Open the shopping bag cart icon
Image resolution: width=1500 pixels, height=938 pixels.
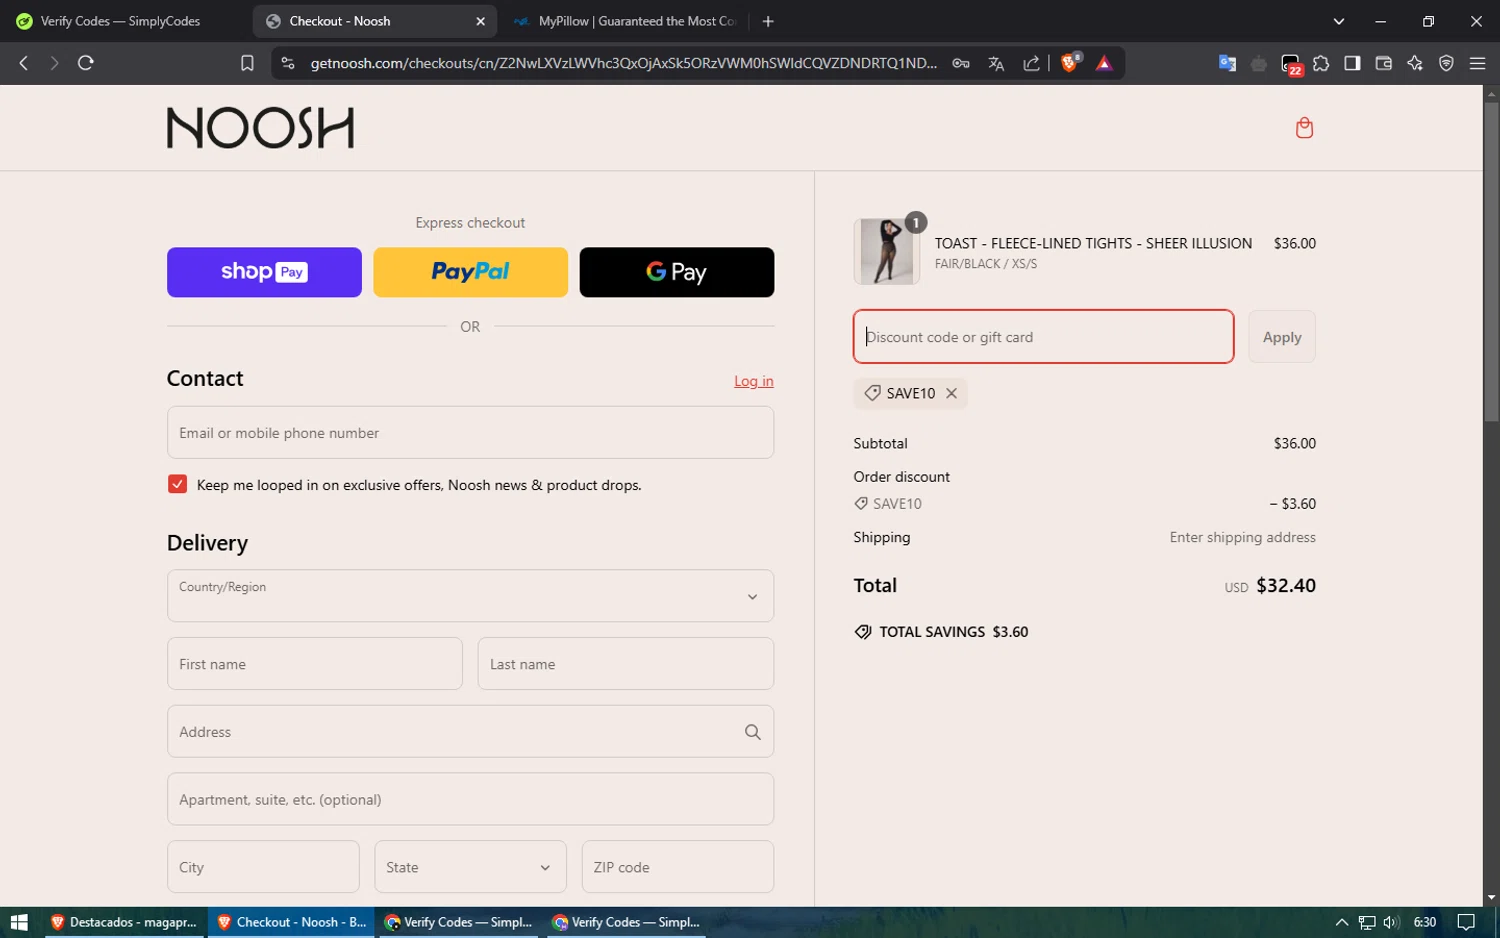(x=1304, y=128)
